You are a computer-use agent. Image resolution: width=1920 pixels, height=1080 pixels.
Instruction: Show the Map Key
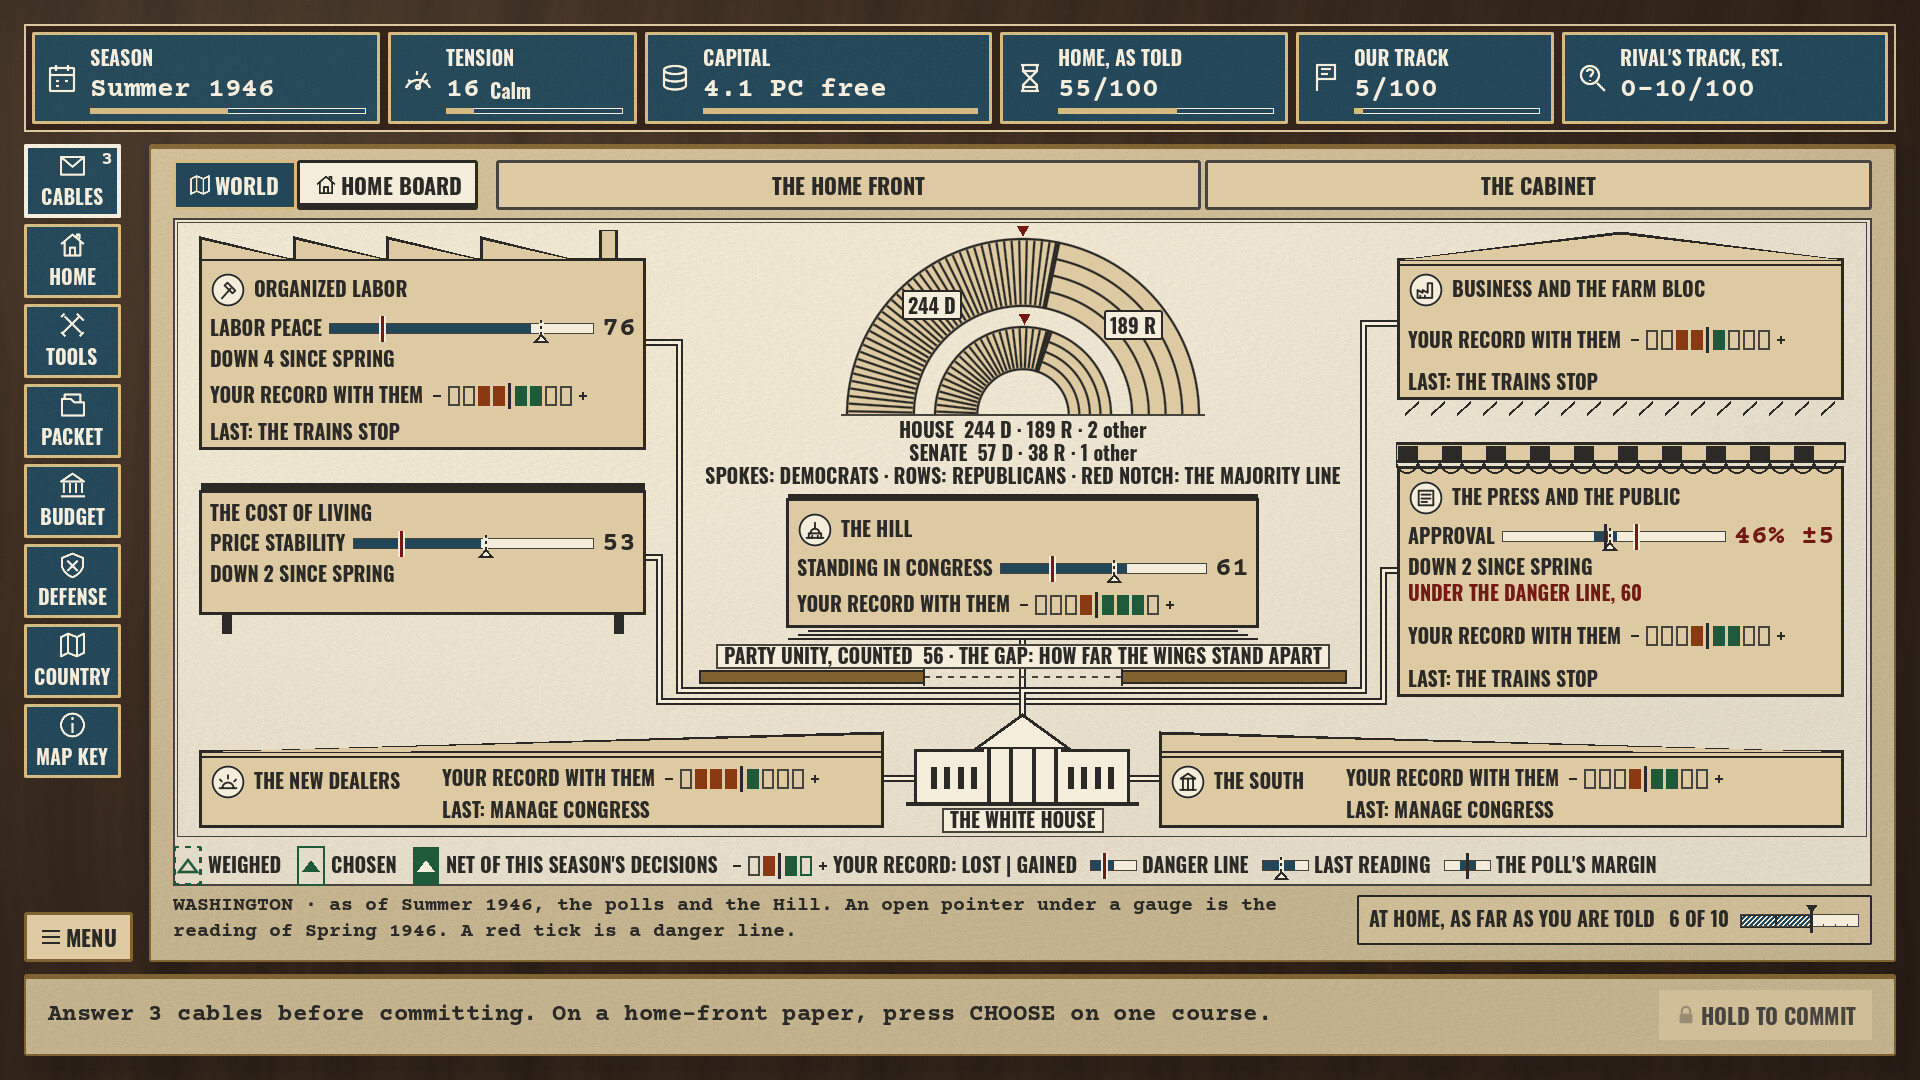pyautogui.click(x=72, y=741)
